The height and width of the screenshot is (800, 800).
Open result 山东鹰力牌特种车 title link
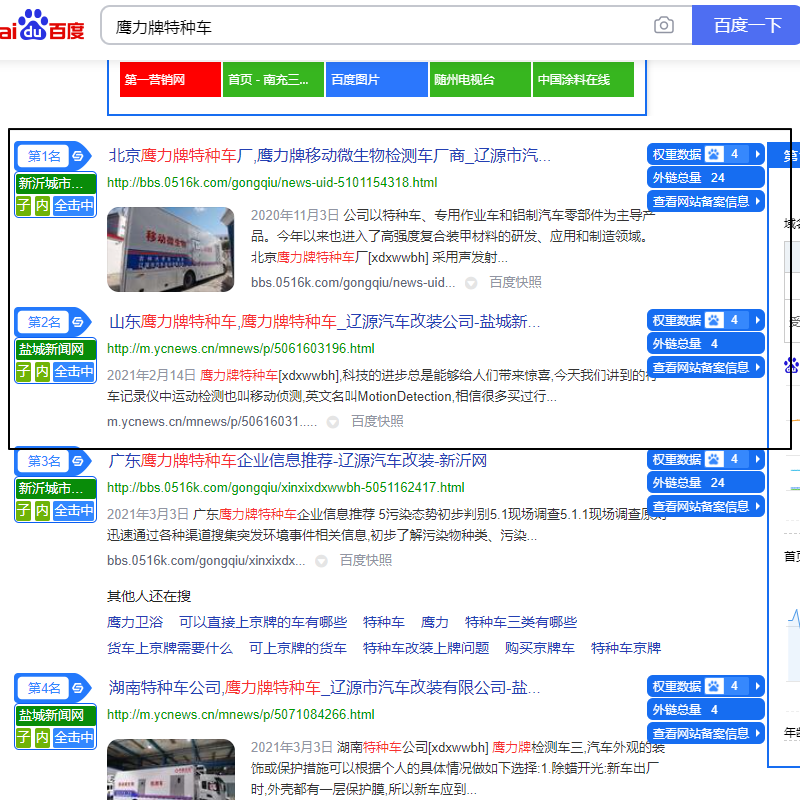pyautogui.click(x=324, y=322)
